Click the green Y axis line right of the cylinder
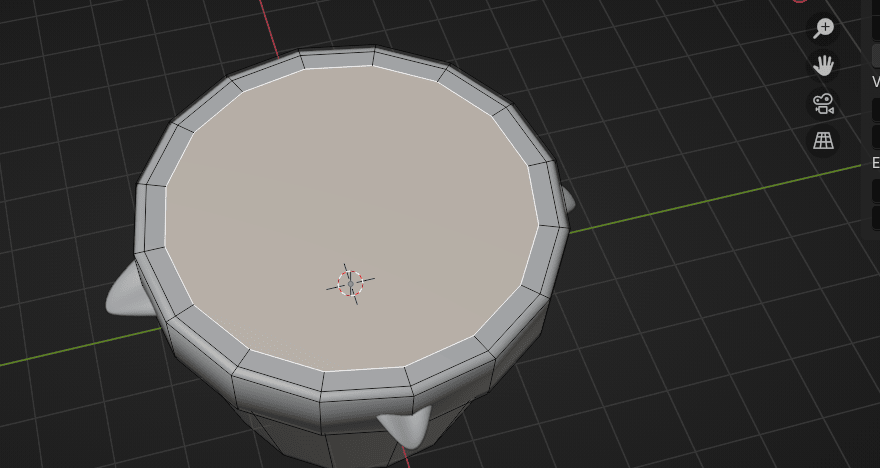The height and width of the screenshot is (468, 880). [x=700, y=198]
